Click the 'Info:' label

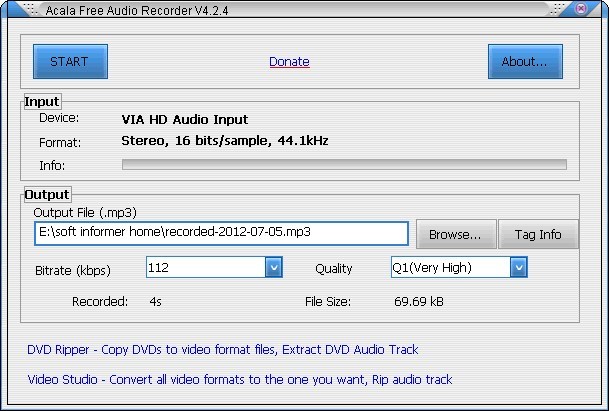coord(52,165)
